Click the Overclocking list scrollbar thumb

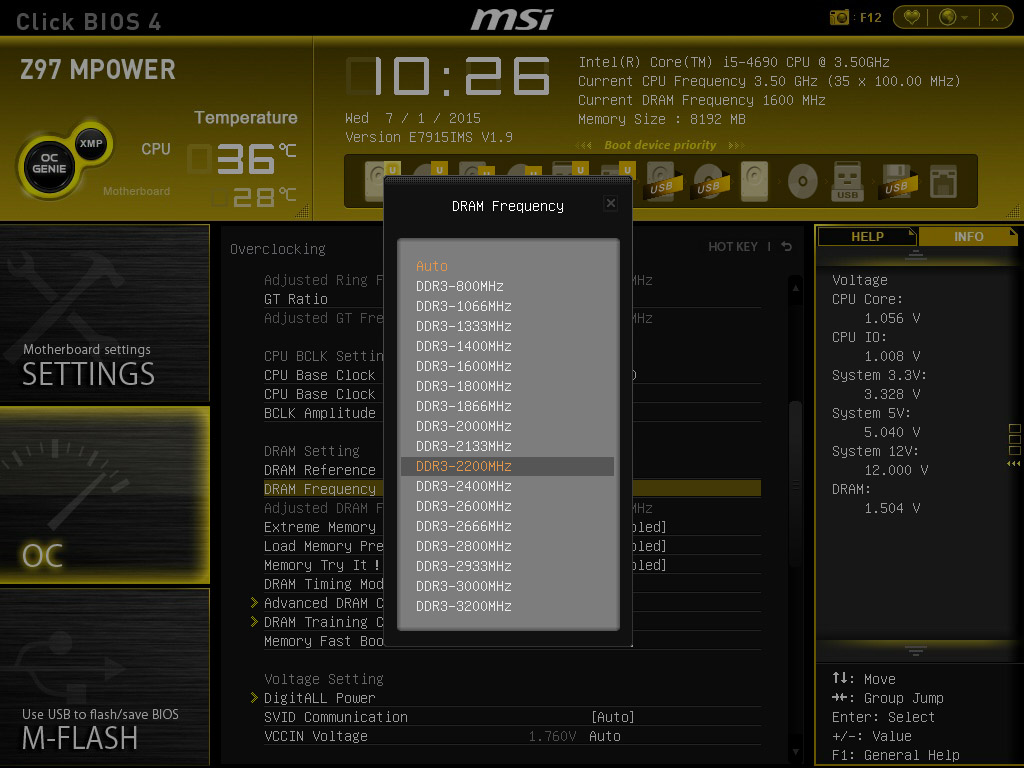[795, 483]
